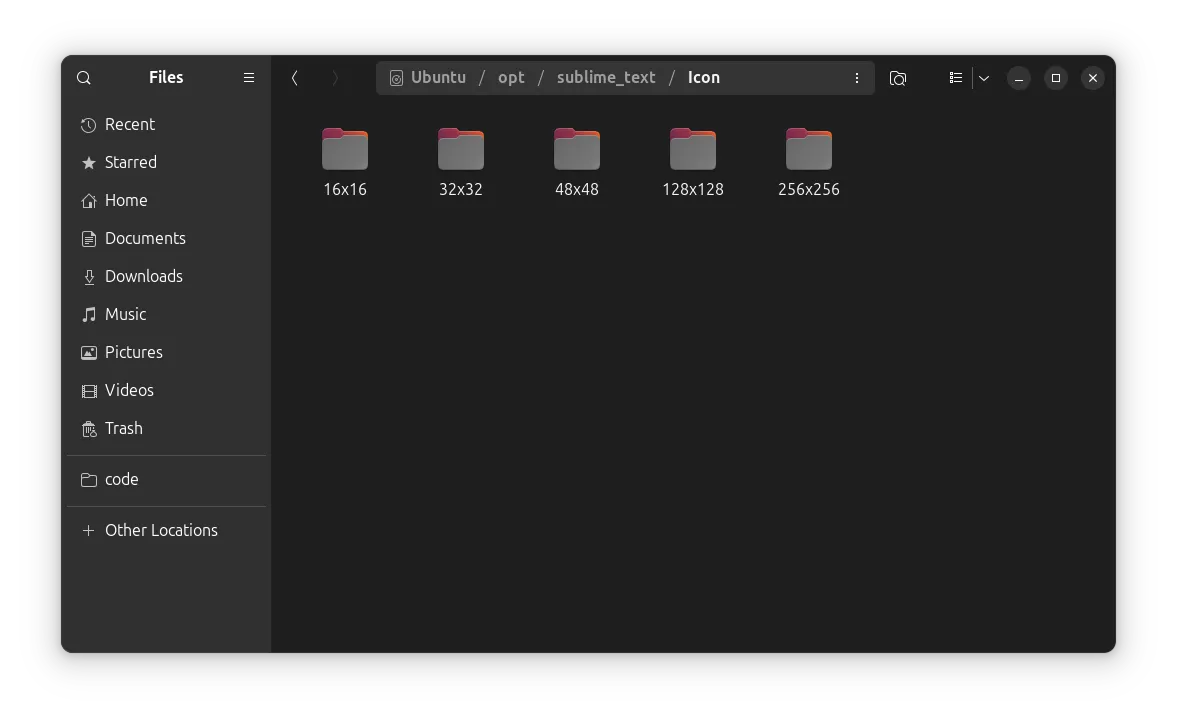Viewport: 1177px width, 720px height.
Task: Open Other Locations
Action: (x=161, y=530)
